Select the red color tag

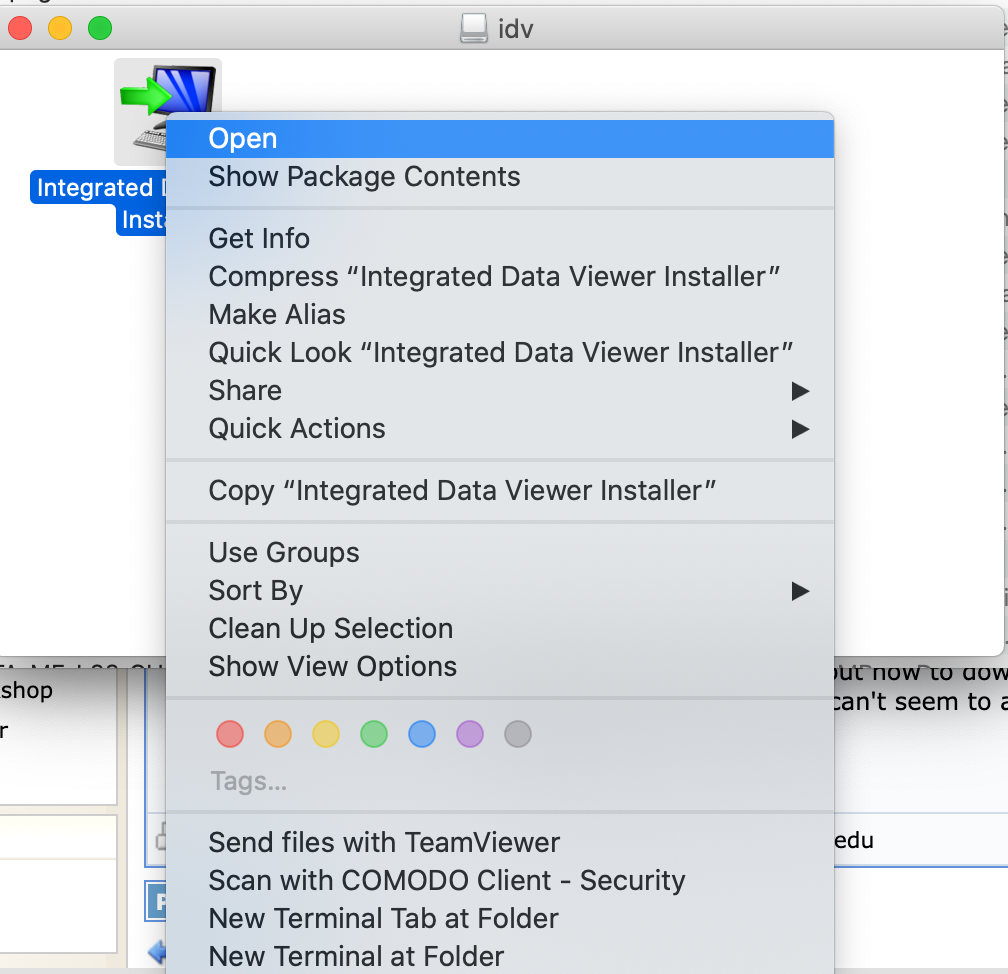230,735
